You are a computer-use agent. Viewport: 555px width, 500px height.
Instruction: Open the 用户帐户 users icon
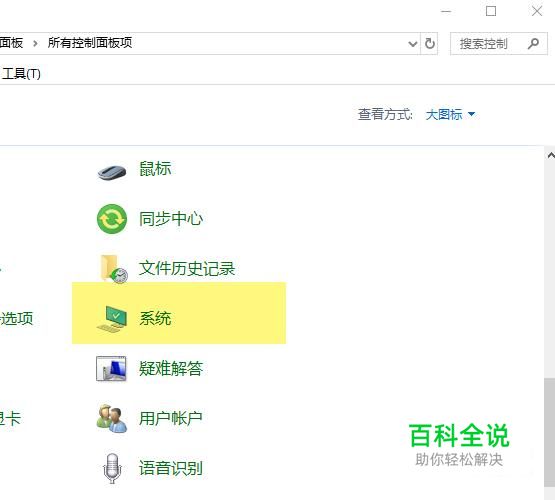point(112,419)
